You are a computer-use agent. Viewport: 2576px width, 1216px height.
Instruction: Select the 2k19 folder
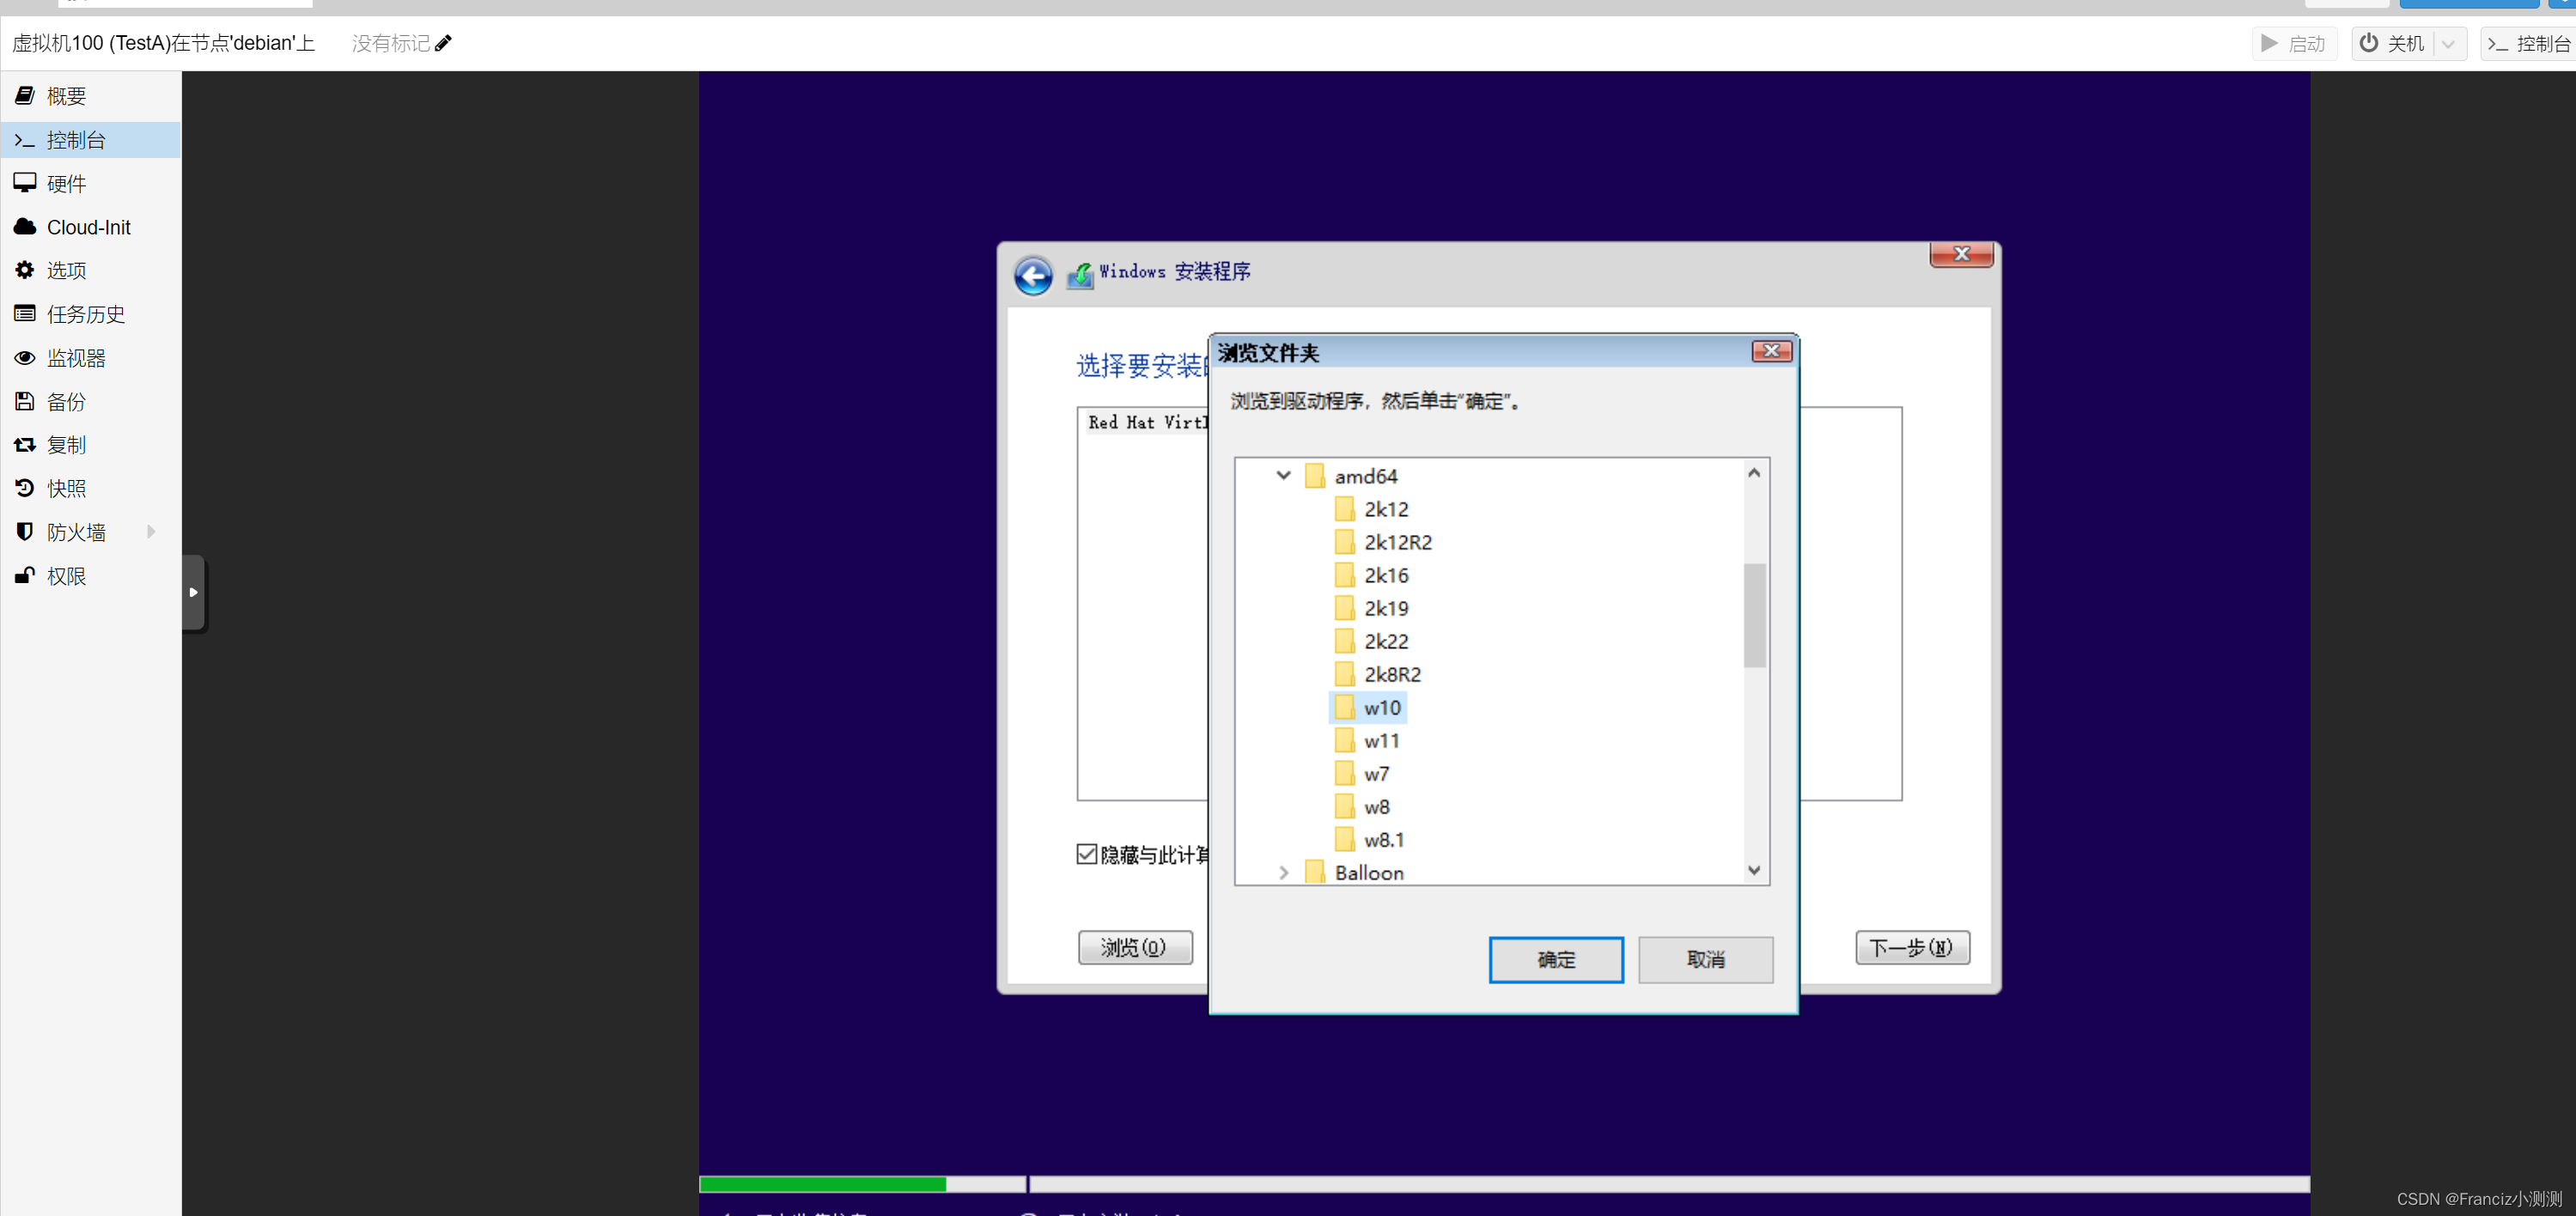[x=1386, y=608]
